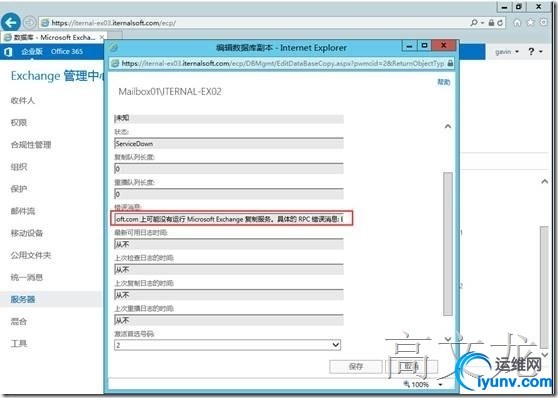
Task: Click the 取消 cancel button
Action: point(412,367)
